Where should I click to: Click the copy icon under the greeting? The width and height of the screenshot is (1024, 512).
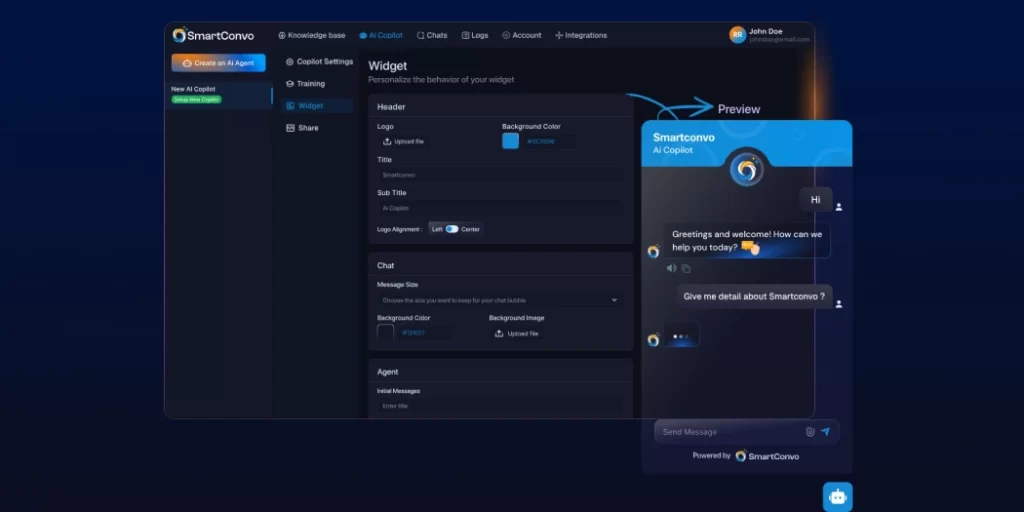coord(686,268)
